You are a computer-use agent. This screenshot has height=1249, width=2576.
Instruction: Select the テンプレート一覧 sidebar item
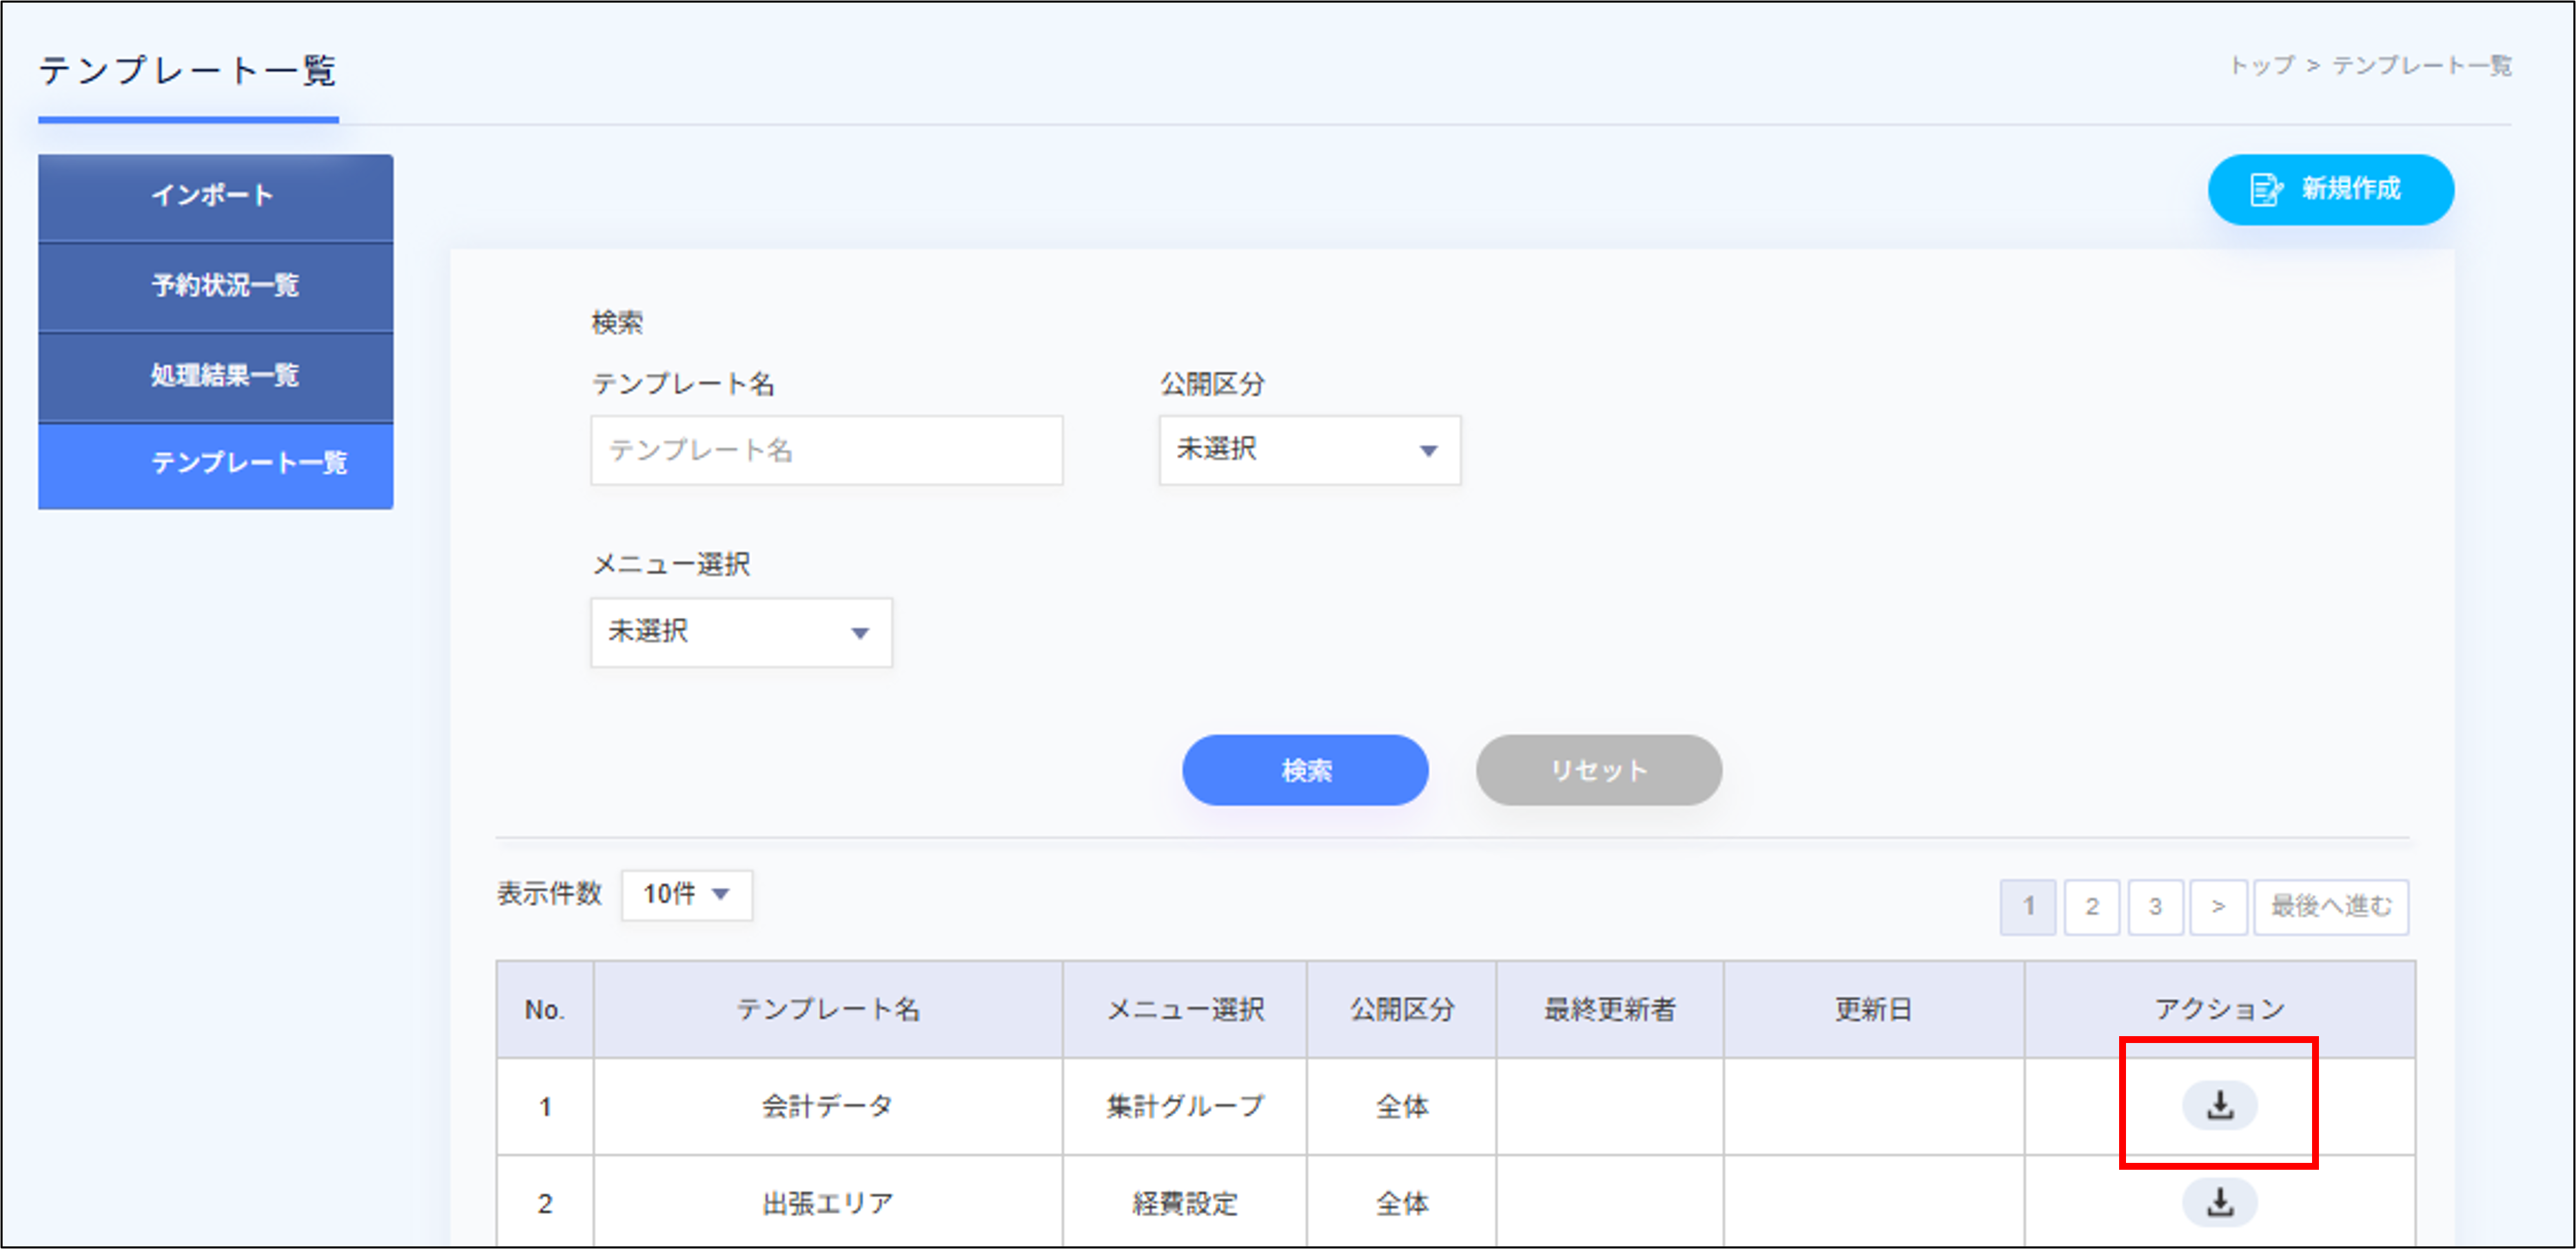pos(214,464)
